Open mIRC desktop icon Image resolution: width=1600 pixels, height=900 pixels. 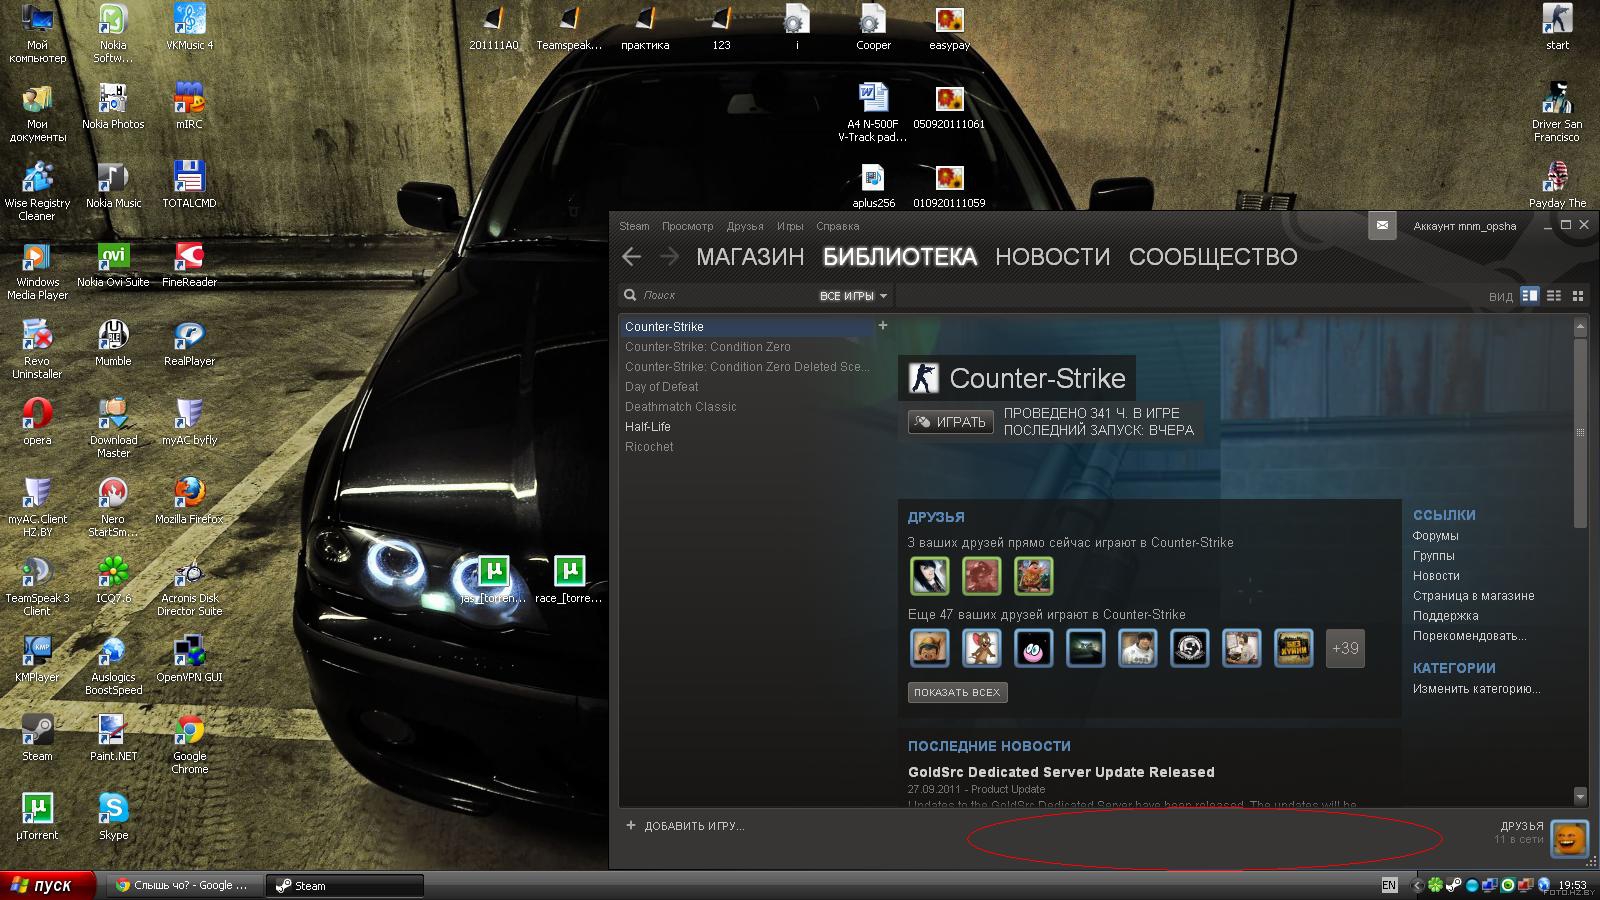[x=189, y=105]
